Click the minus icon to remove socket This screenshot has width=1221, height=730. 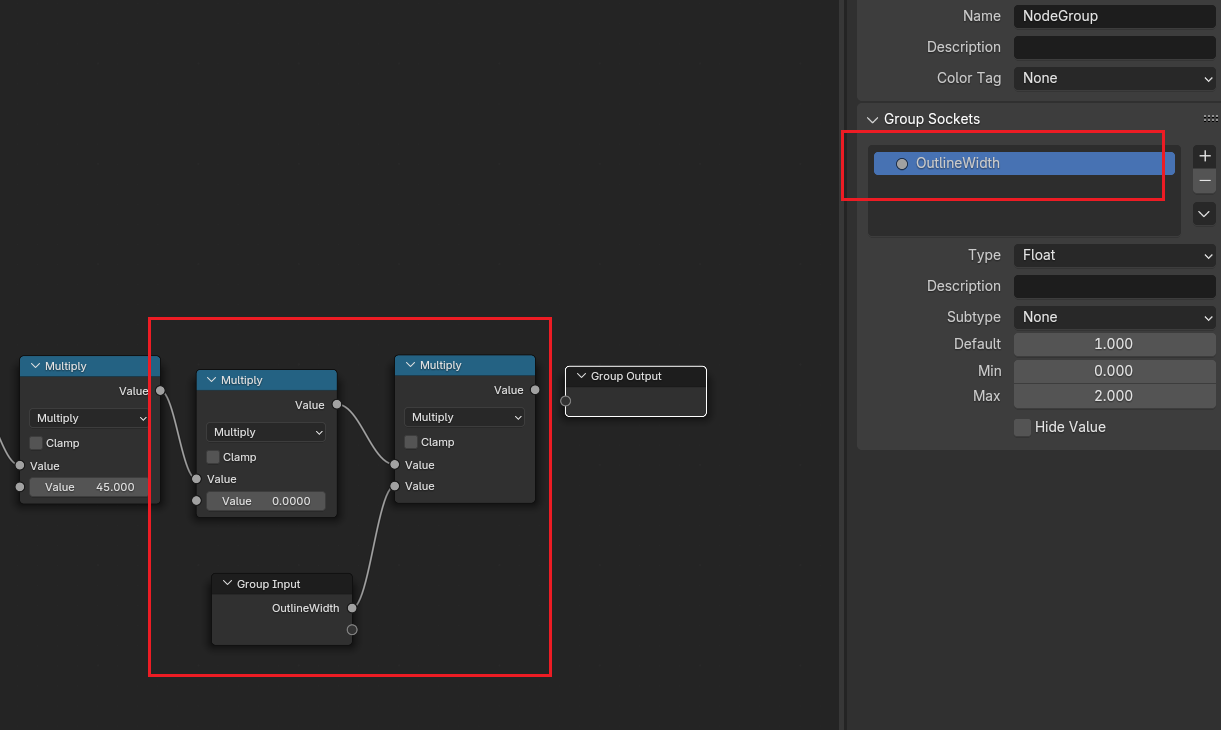(x=1205, y=181)
